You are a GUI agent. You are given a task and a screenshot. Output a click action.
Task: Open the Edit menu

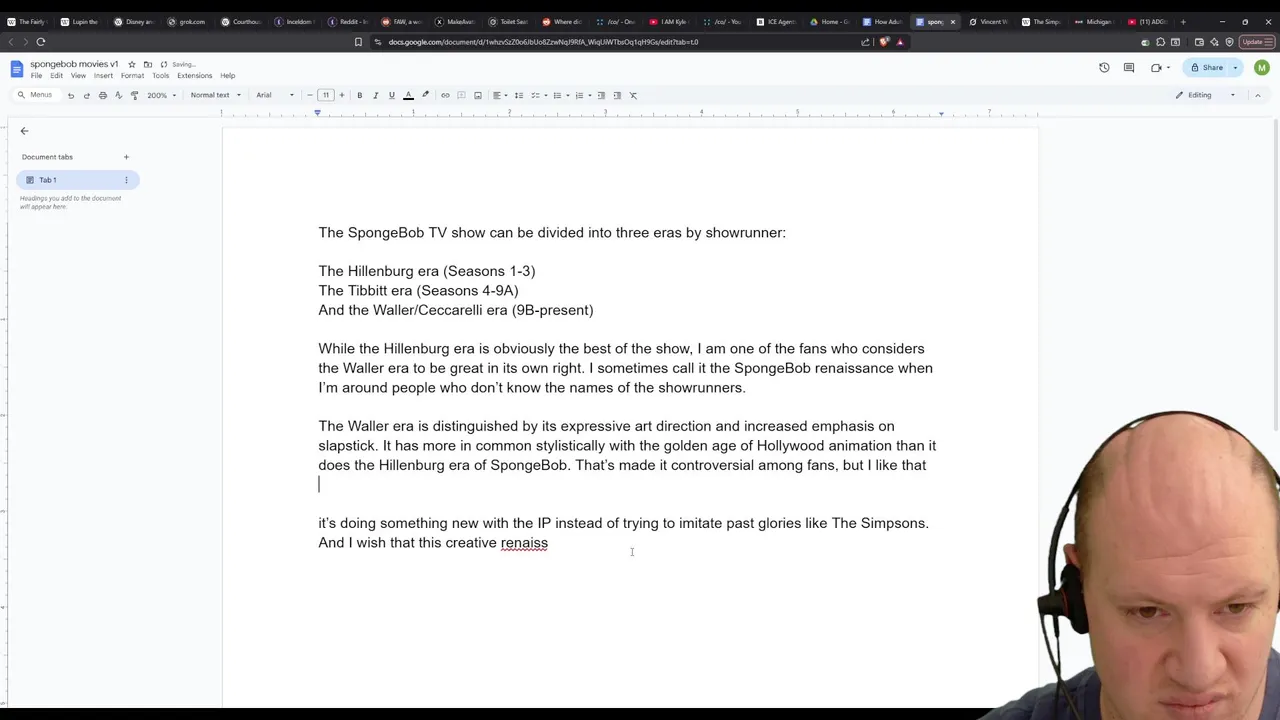point(56,76)
